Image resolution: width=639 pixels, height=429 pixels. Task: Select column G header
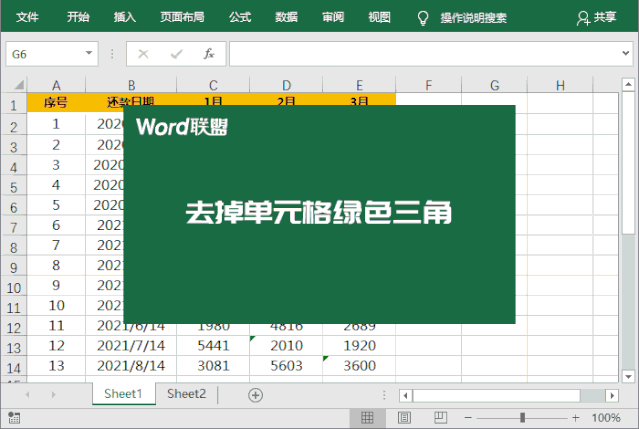pos(494,85)
